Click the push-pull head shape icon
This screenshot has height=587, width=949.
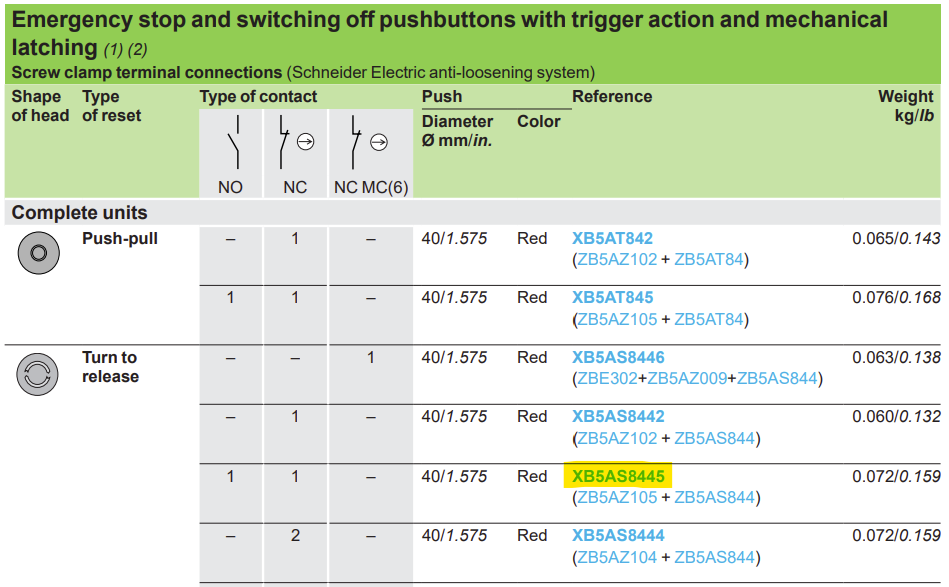click(x=39, y=253)
